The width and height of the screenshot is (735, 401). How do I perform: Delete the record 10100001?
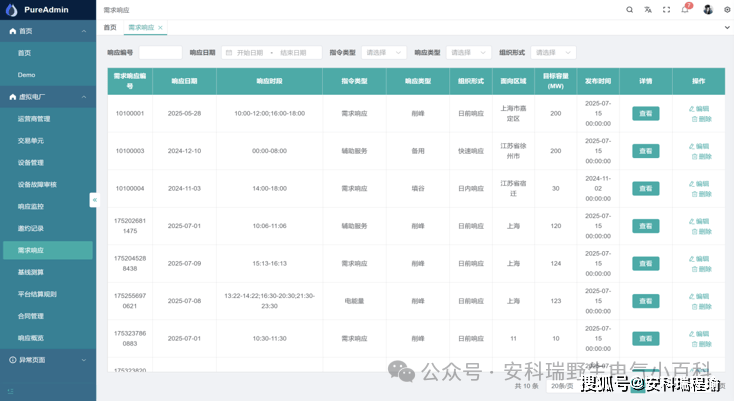point(702,119)
